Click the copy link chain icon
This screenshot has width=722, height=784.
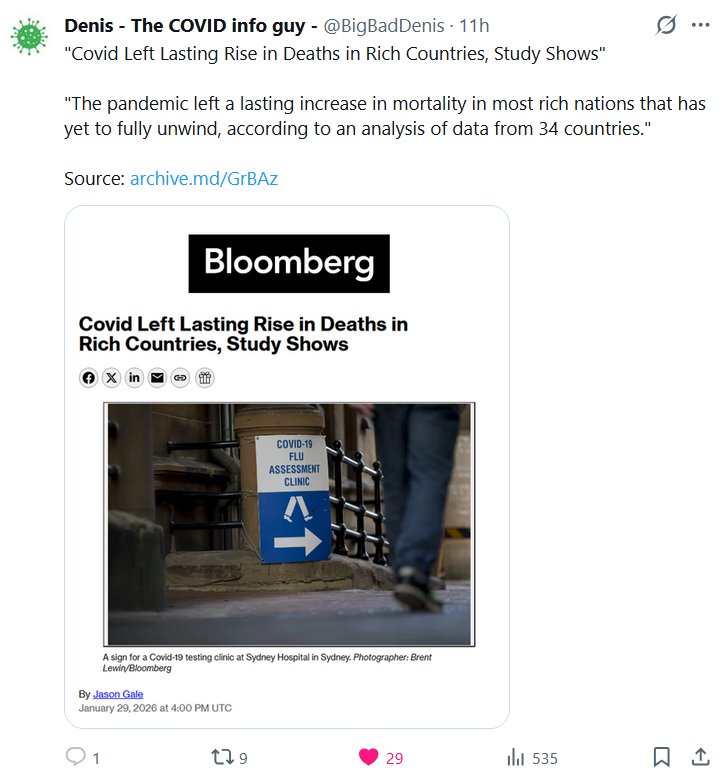pos(180,377)
